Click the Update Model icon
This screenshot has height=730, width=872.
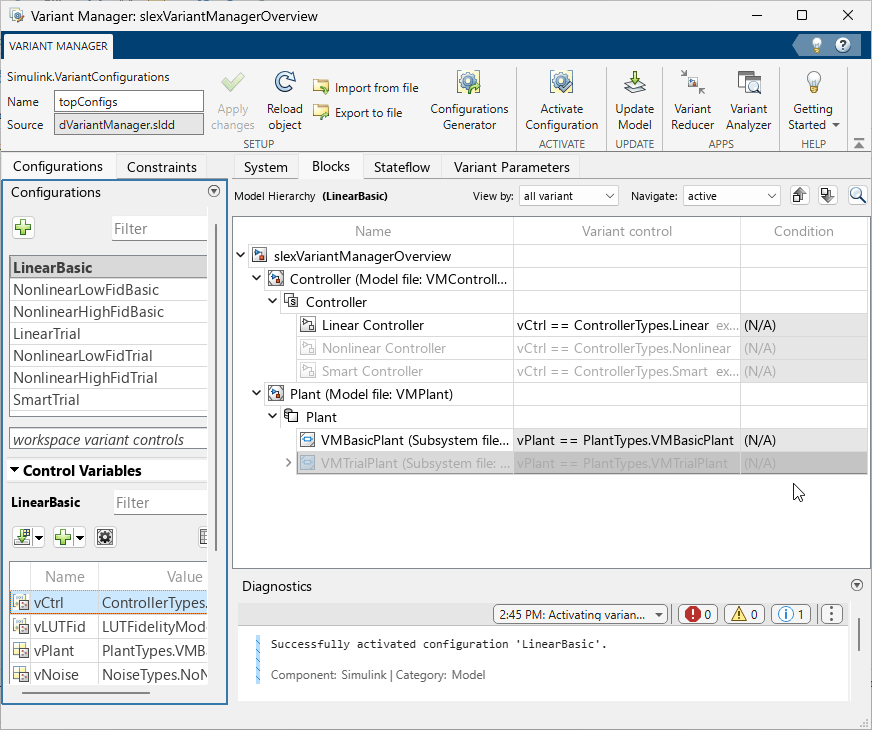[x=634, y=82]
